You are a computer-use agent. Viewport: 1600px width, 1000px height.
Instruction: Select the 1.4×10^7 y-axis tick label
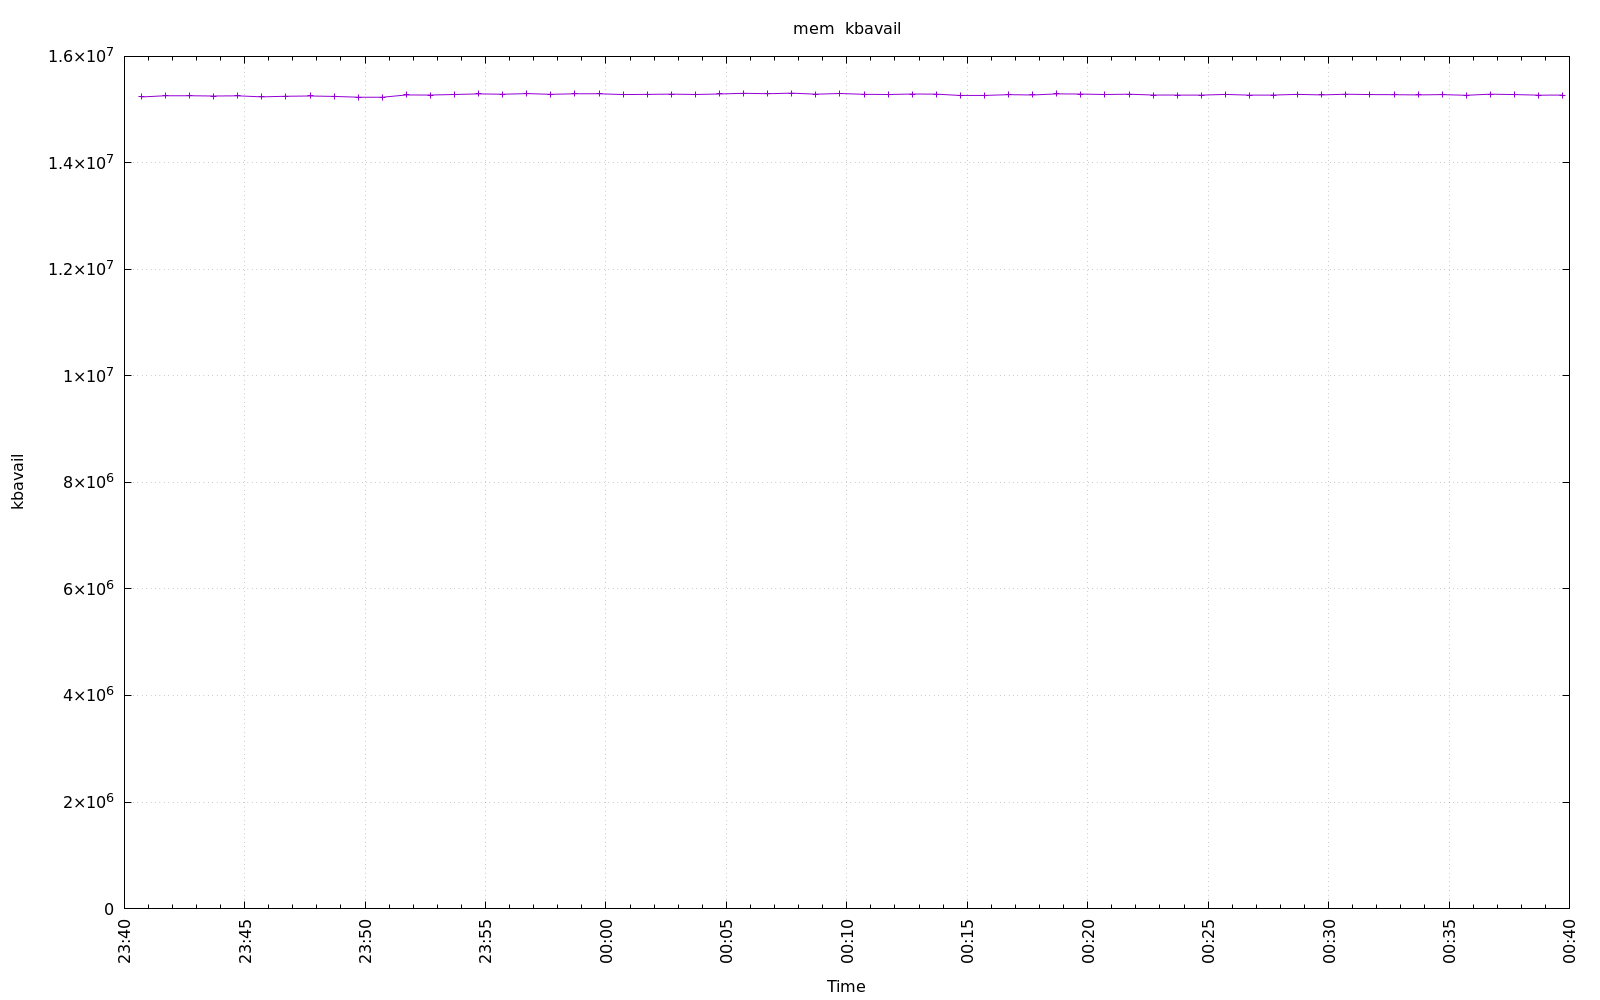point(81,163)
